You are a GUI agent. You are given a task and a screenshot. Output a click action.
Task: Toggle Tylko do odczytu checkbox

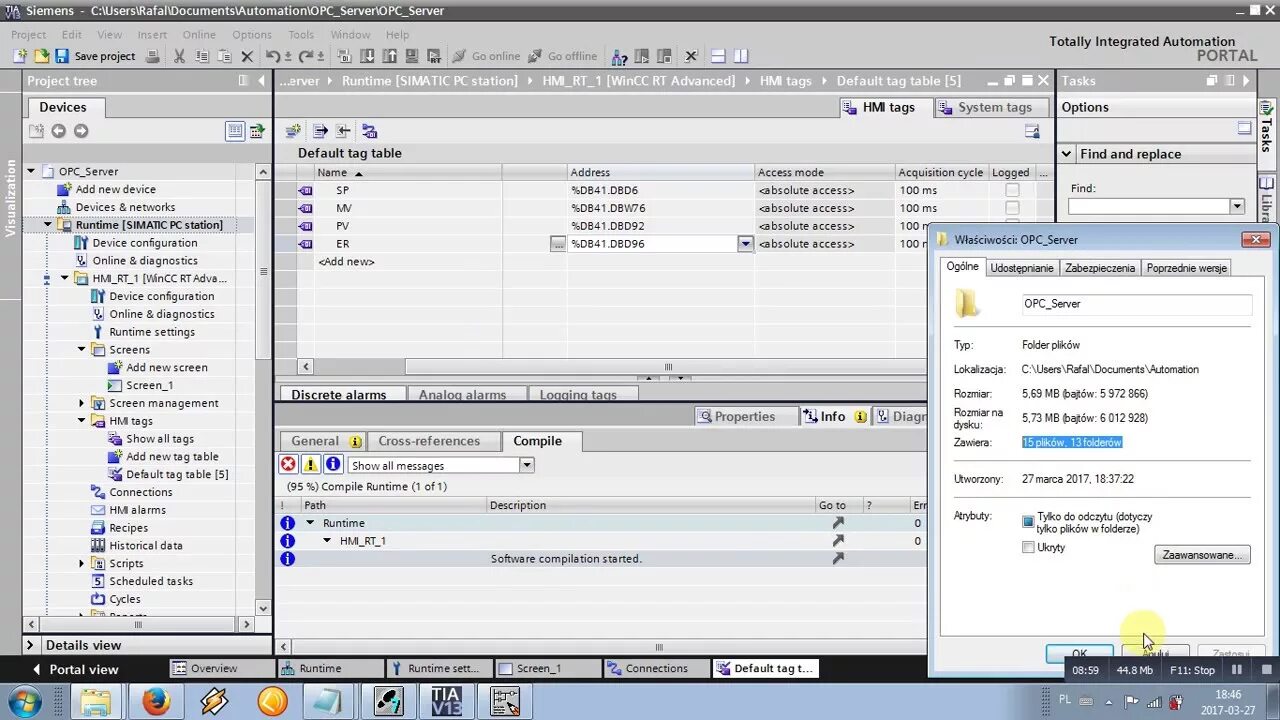pyautogui.click(x=1028, y=522)
